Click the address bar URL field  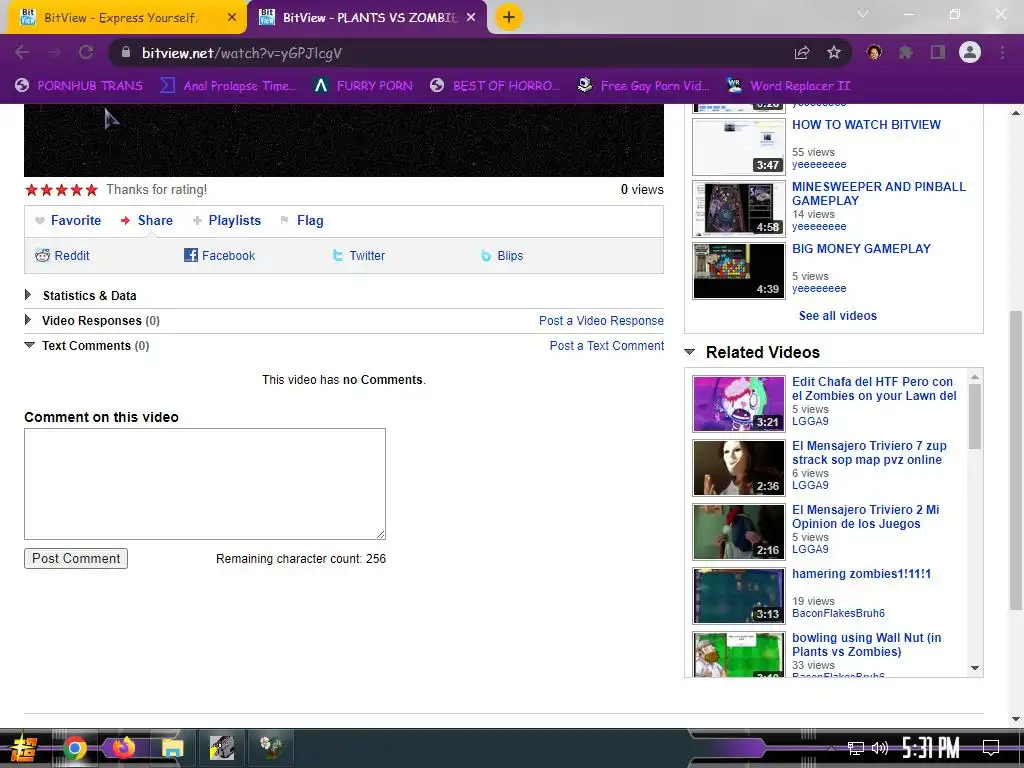point(451,53)
